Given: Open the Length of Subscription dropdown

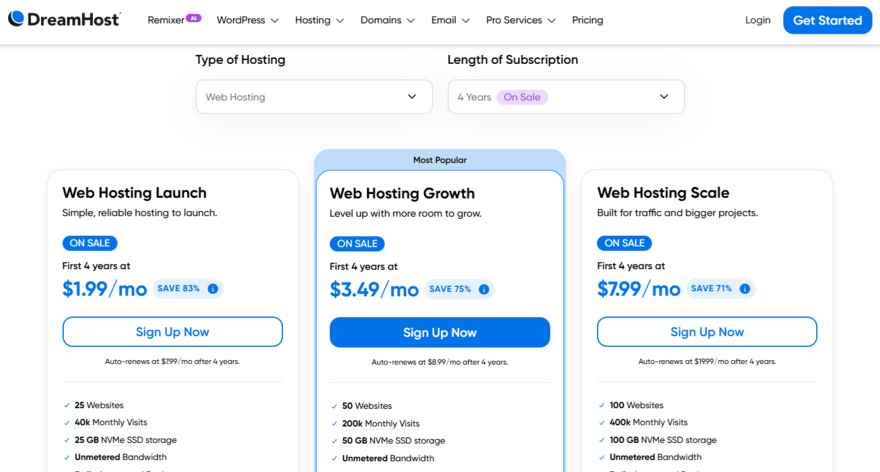Looking at the screenshot, I should point(566,97).
